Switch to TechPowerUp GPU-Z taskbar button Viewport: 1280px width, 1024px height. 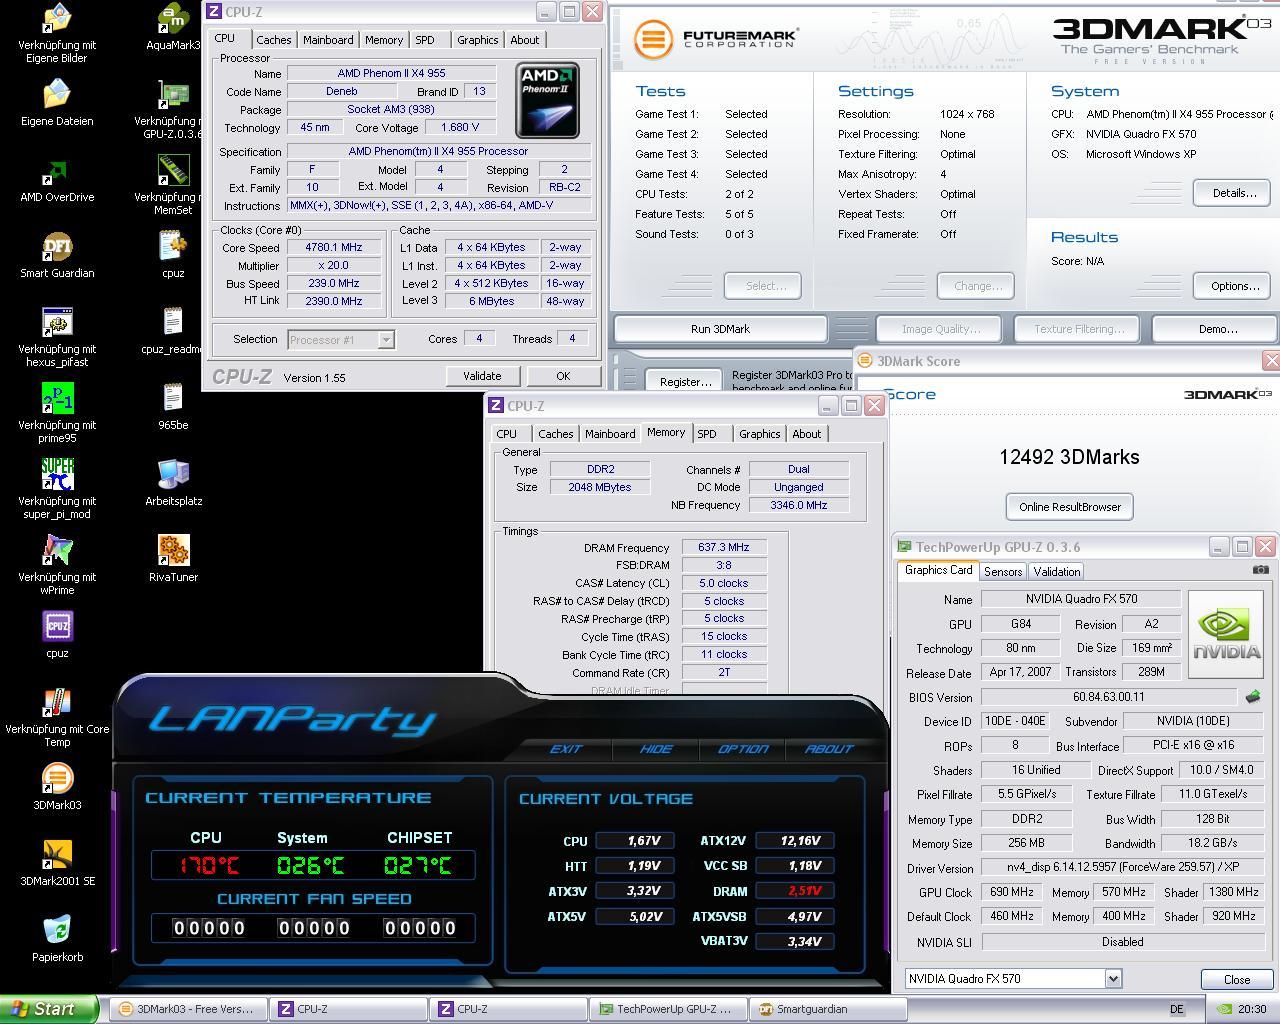667,1009
